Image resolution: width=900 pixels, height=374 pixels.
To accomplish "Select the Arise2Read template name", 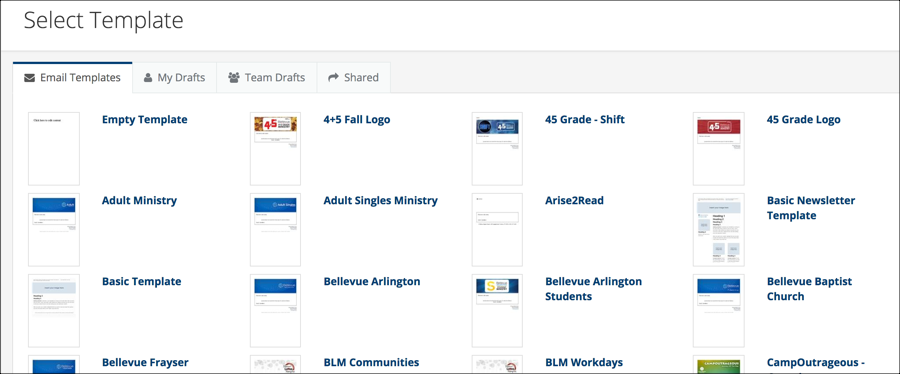I will [575, 201].
